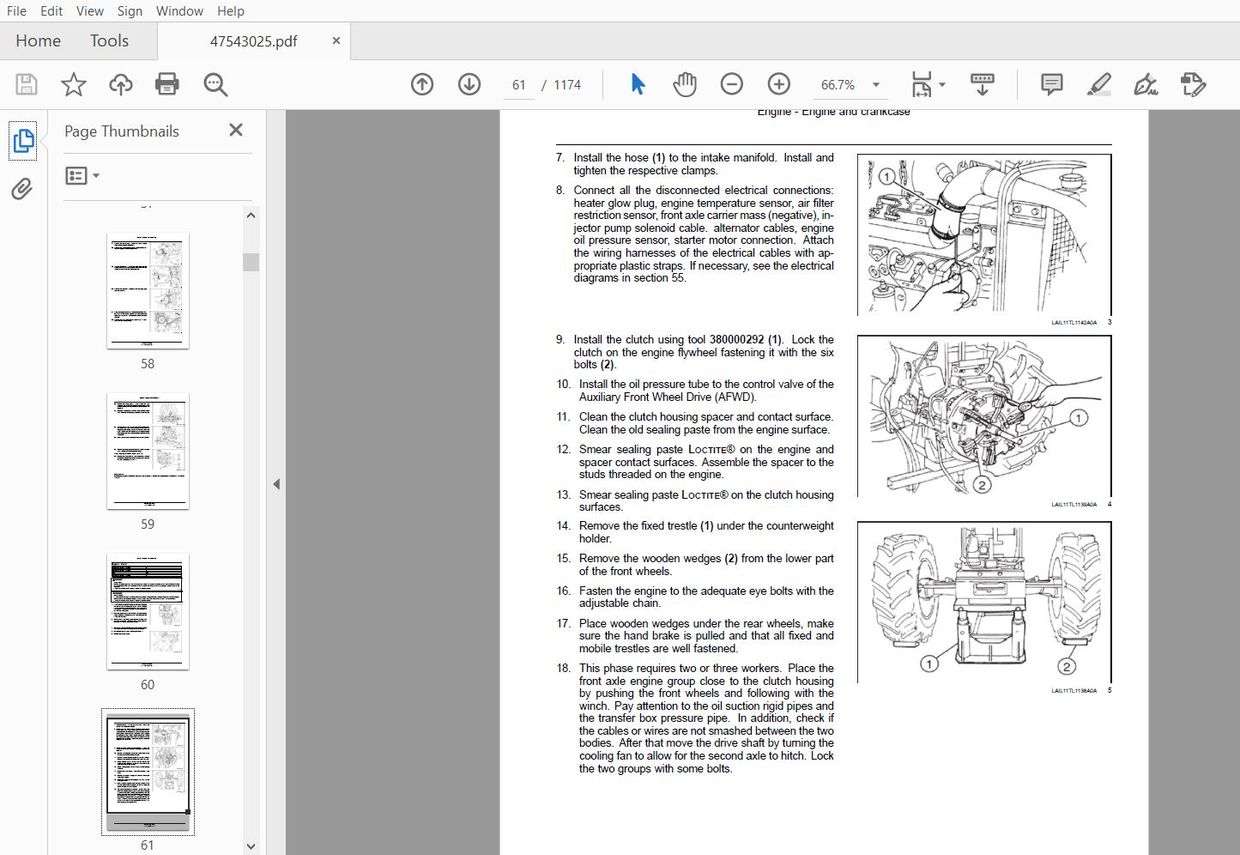The height and width of the screenshot is (855, 1240).
Task: Open the page fit dropdown arrow
Action: 940,84
